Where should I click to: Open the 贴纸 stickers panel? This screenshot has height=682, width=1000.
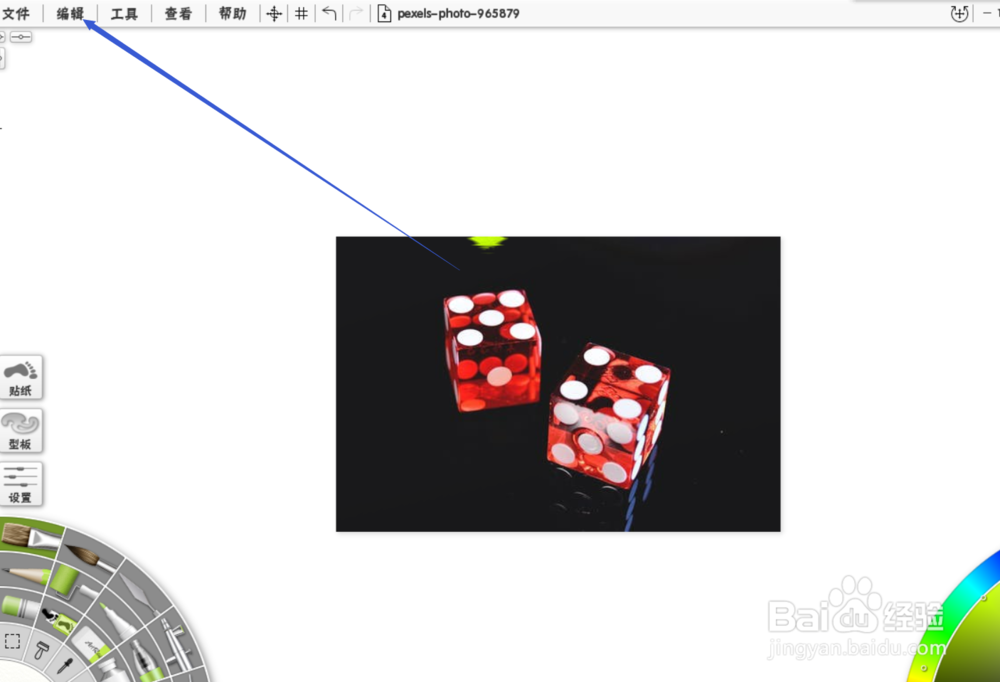[x=21, y=377]
